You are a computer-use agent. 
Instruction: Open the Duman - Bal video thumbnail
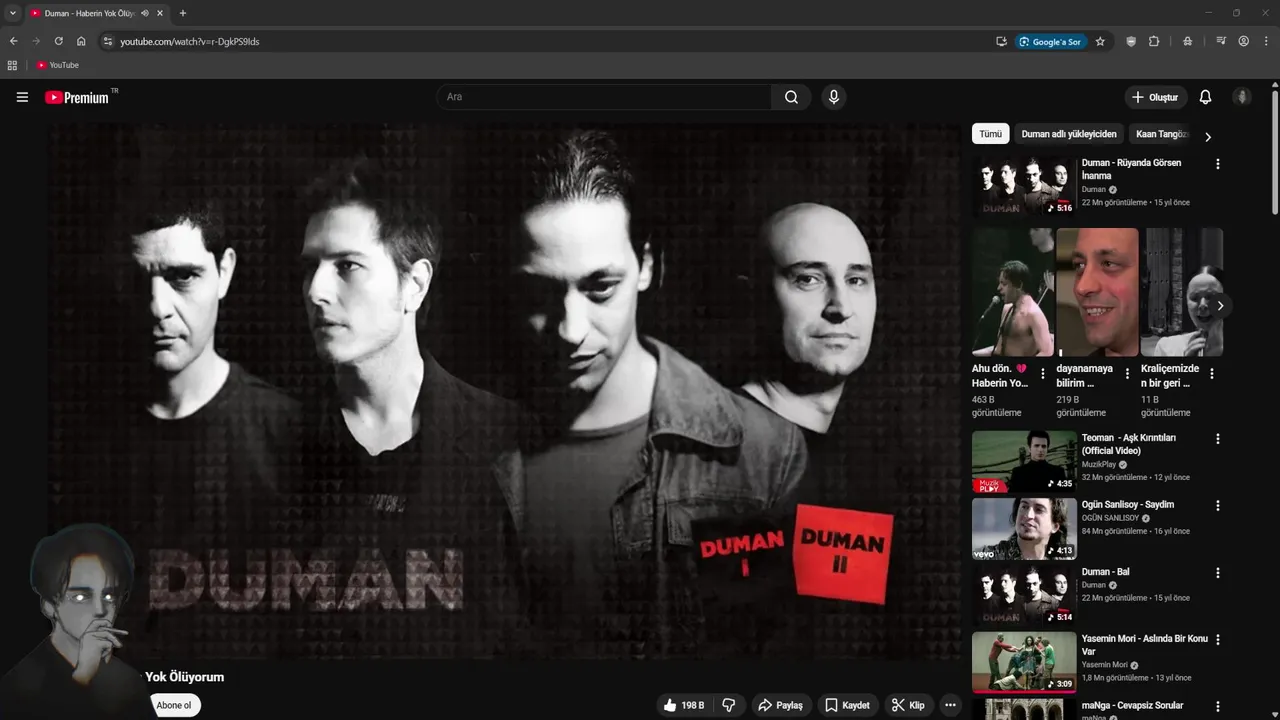click(x=1024, y=595)
